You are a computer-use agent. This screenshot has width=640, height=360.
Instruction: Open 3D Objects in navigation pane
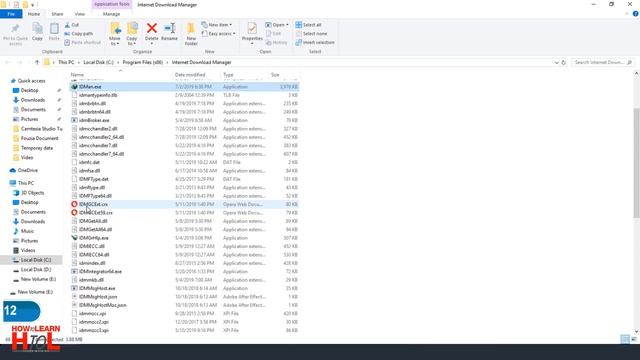click(32, 193)
